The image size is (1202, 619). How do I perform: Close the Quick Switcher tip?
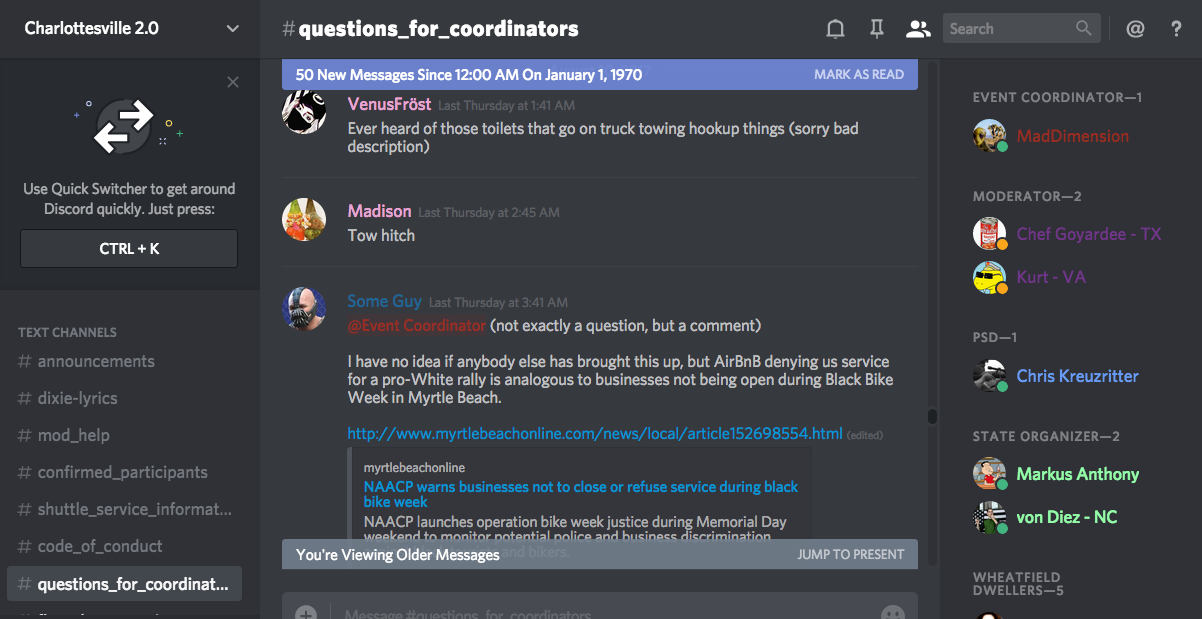pyautogui.click(x=233, y=82)
